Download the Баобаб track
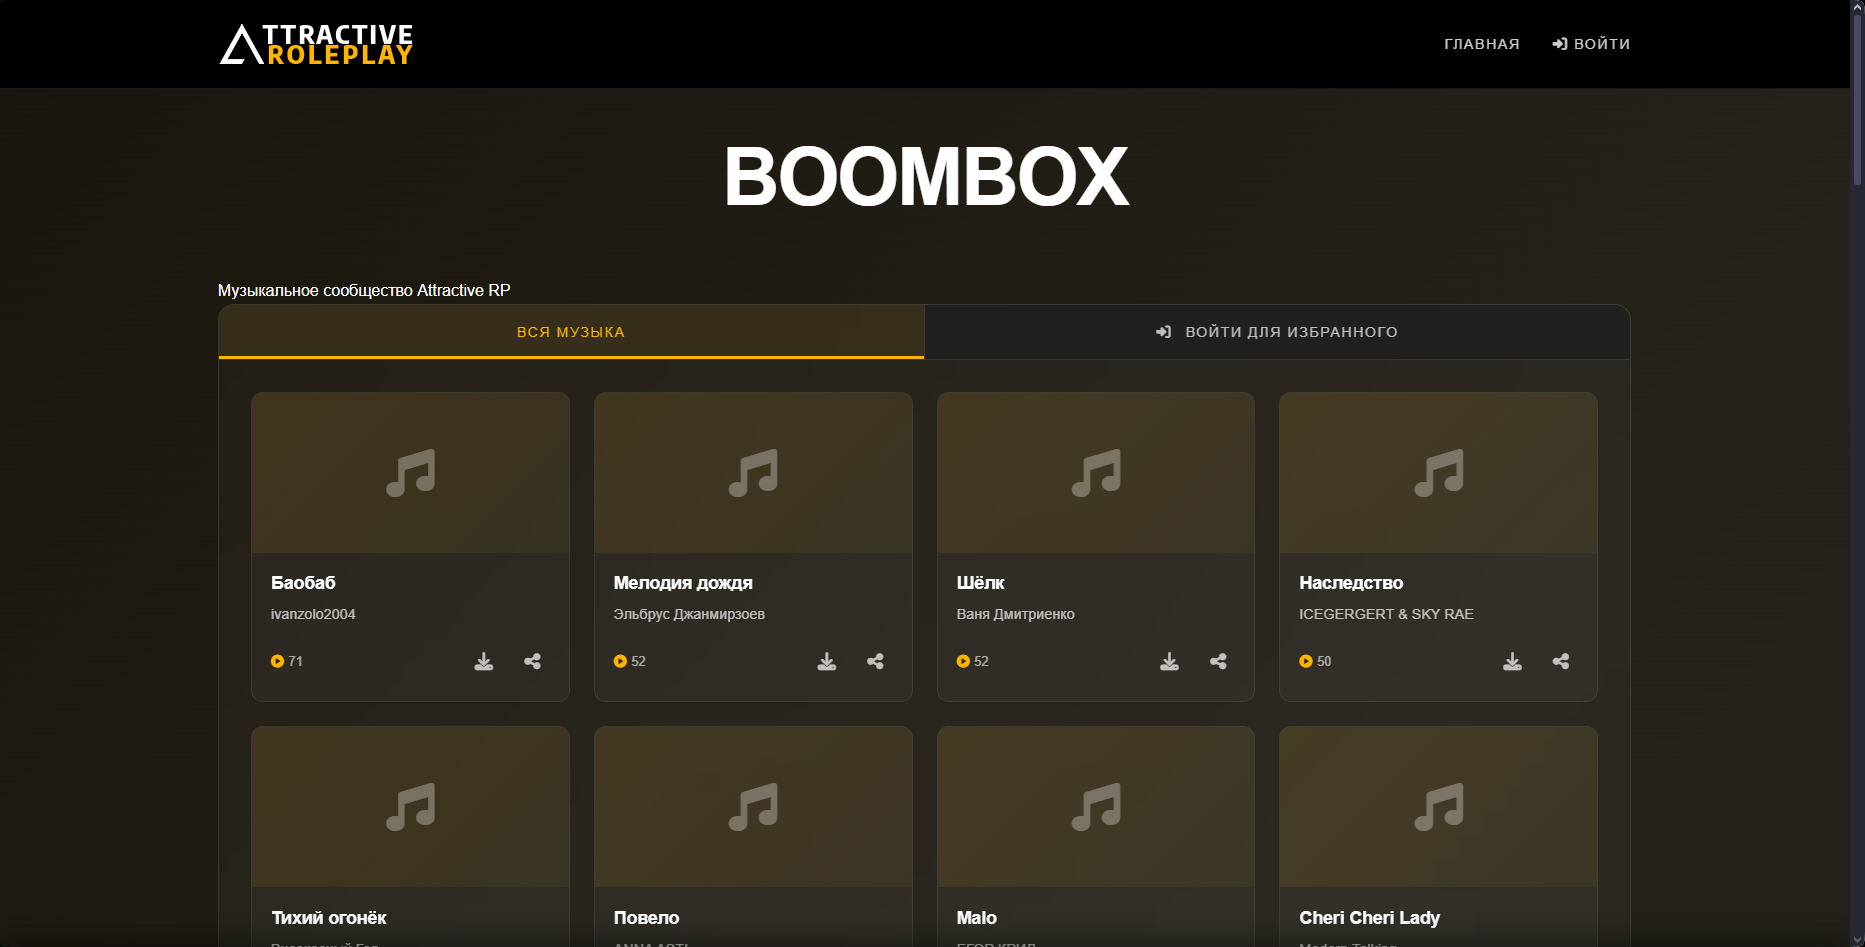Viewport: 1865px width, 947px height. 484,661
